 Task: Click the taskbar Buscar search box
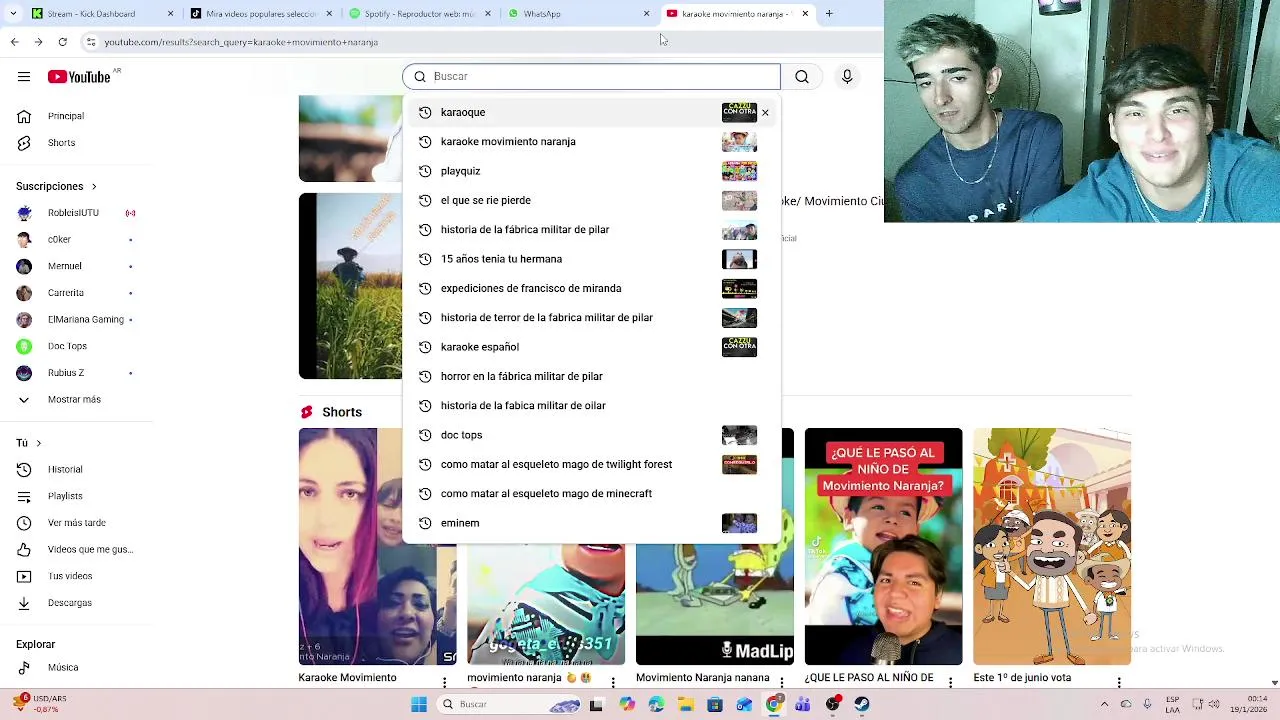tap(508, 705)
